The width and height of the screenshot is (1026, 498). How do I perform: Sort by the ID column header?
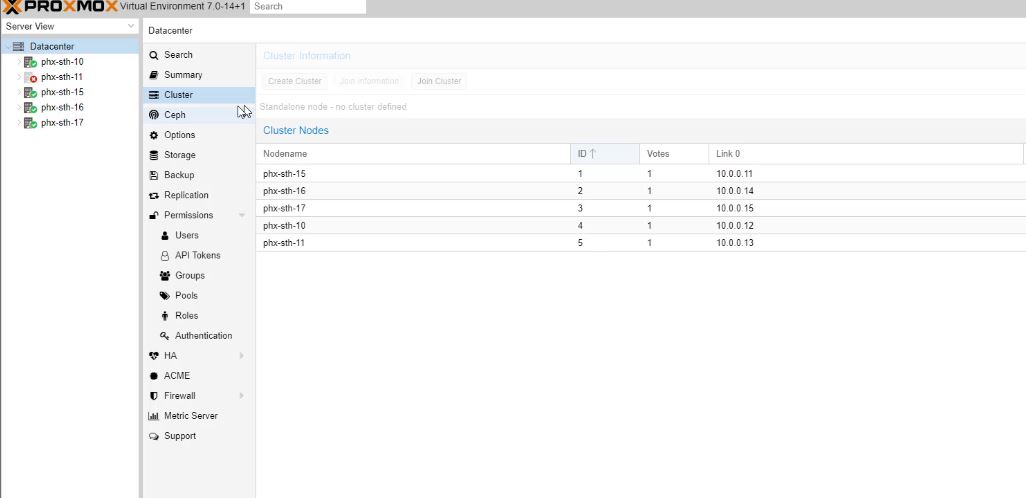click(605, 154)
